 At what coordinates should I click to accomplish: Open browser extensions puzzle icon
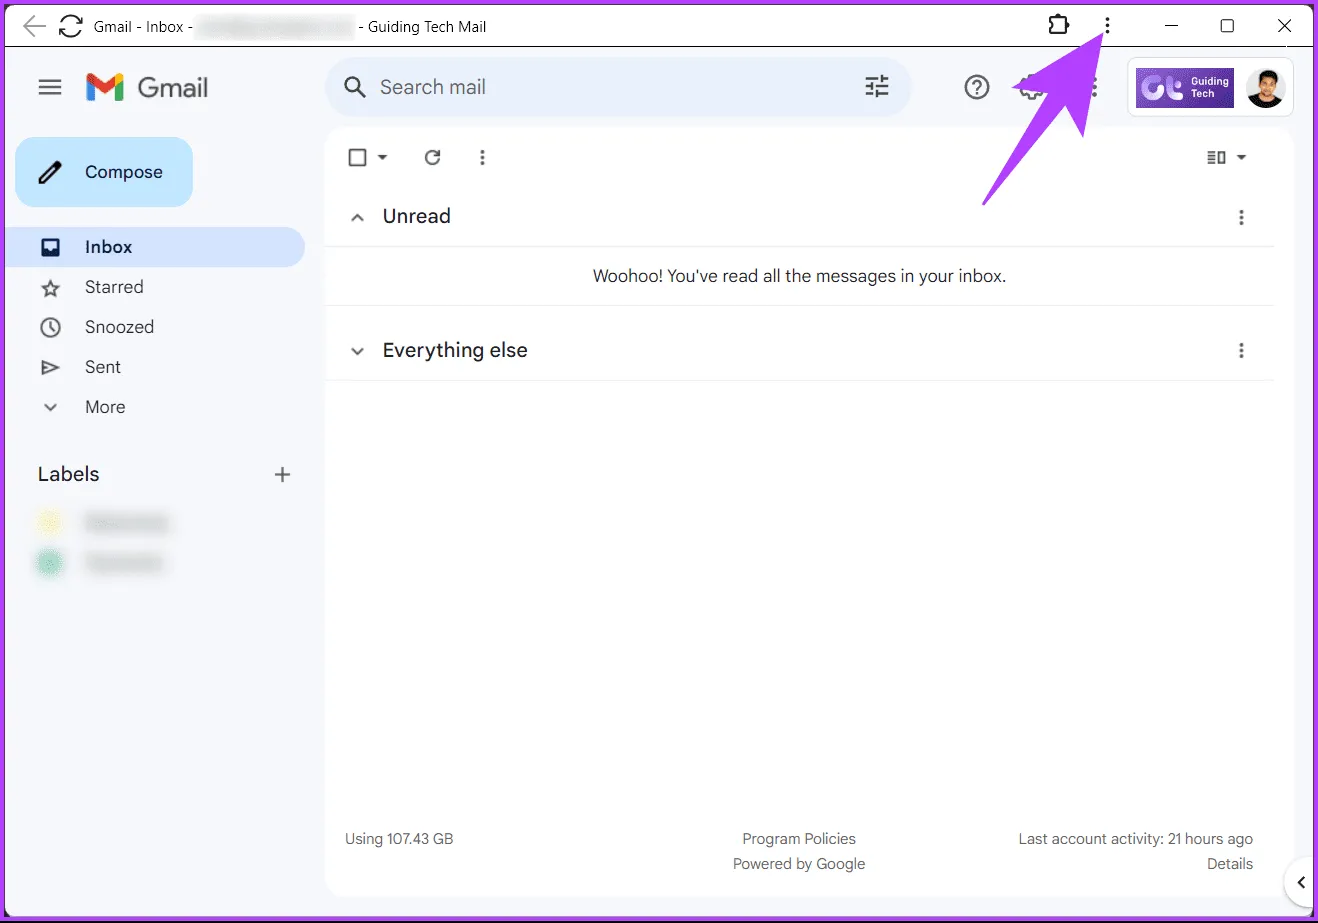tap(1058, 26)
